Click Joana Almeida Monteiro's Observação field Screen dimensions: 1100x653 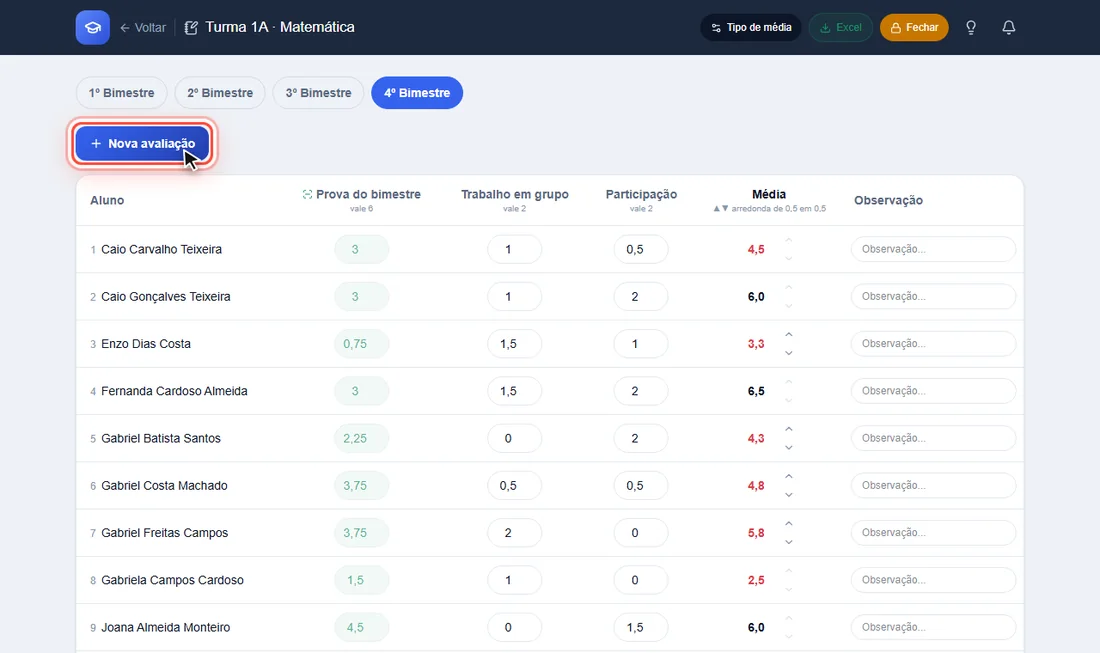pos(933,627)
